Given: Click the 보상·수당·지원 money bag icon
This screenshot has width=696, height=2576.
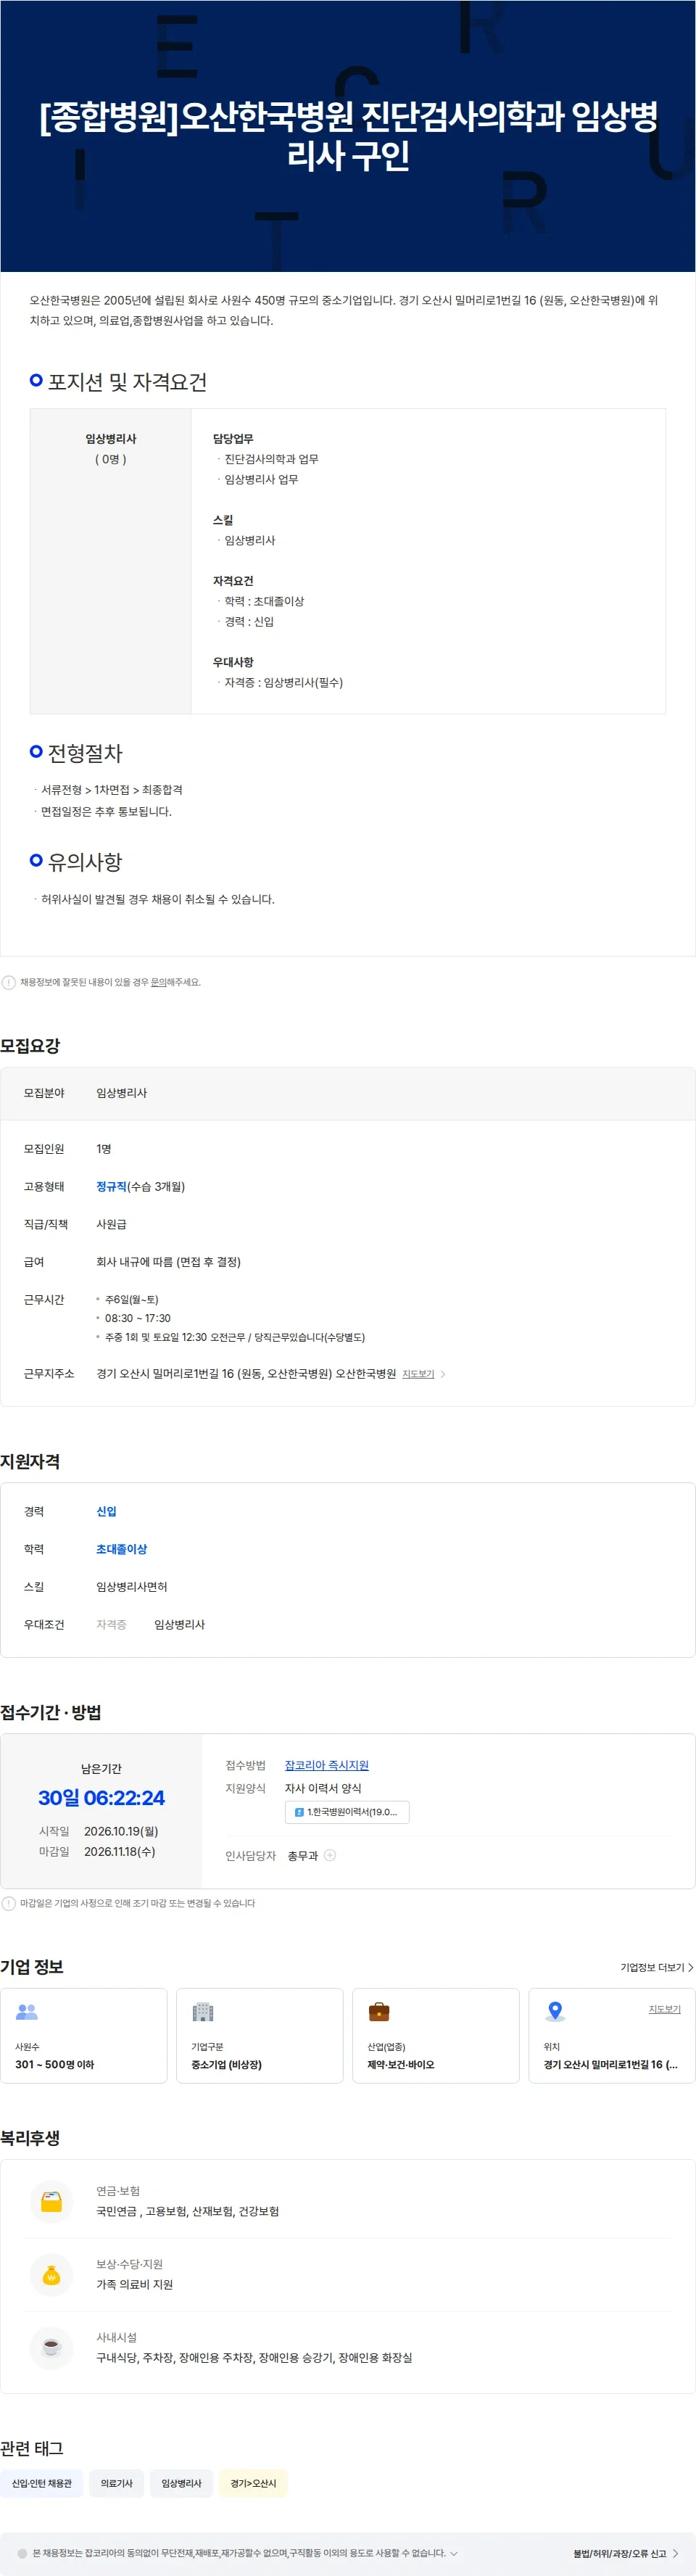Looking at the screenshot, I should [52, 2276].
